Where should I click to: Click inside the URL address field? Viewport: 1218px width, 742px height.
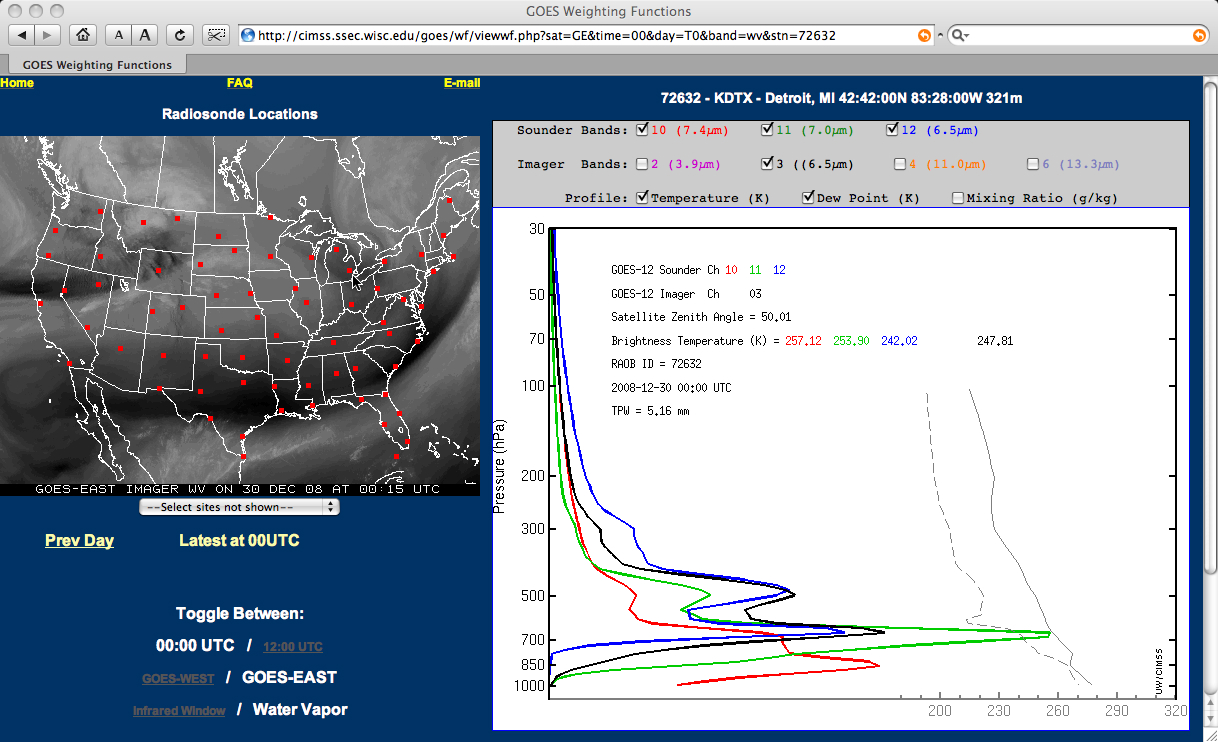tap(585, 35)
